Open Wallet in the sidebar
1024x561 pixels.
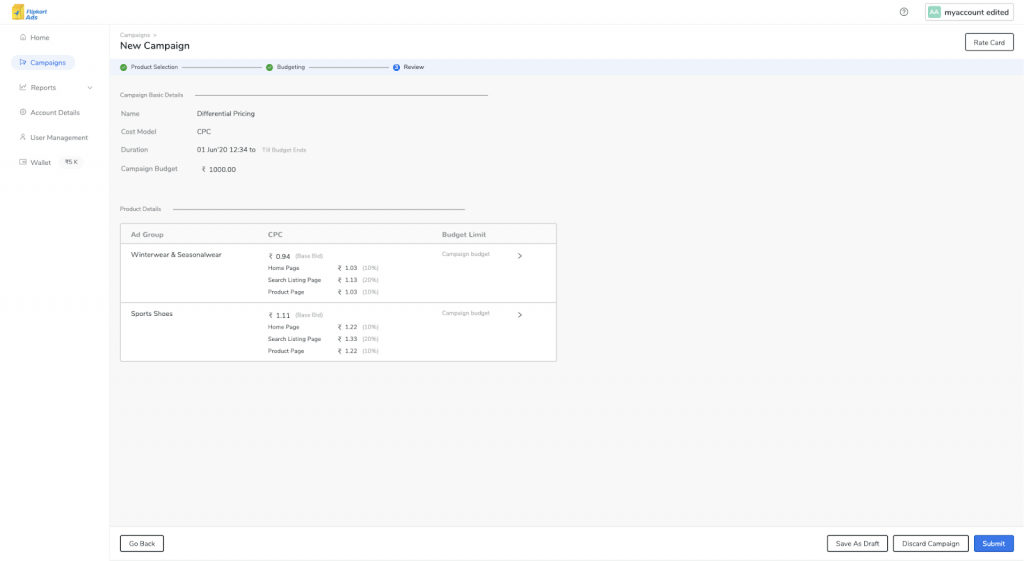[x=40, y=163]
